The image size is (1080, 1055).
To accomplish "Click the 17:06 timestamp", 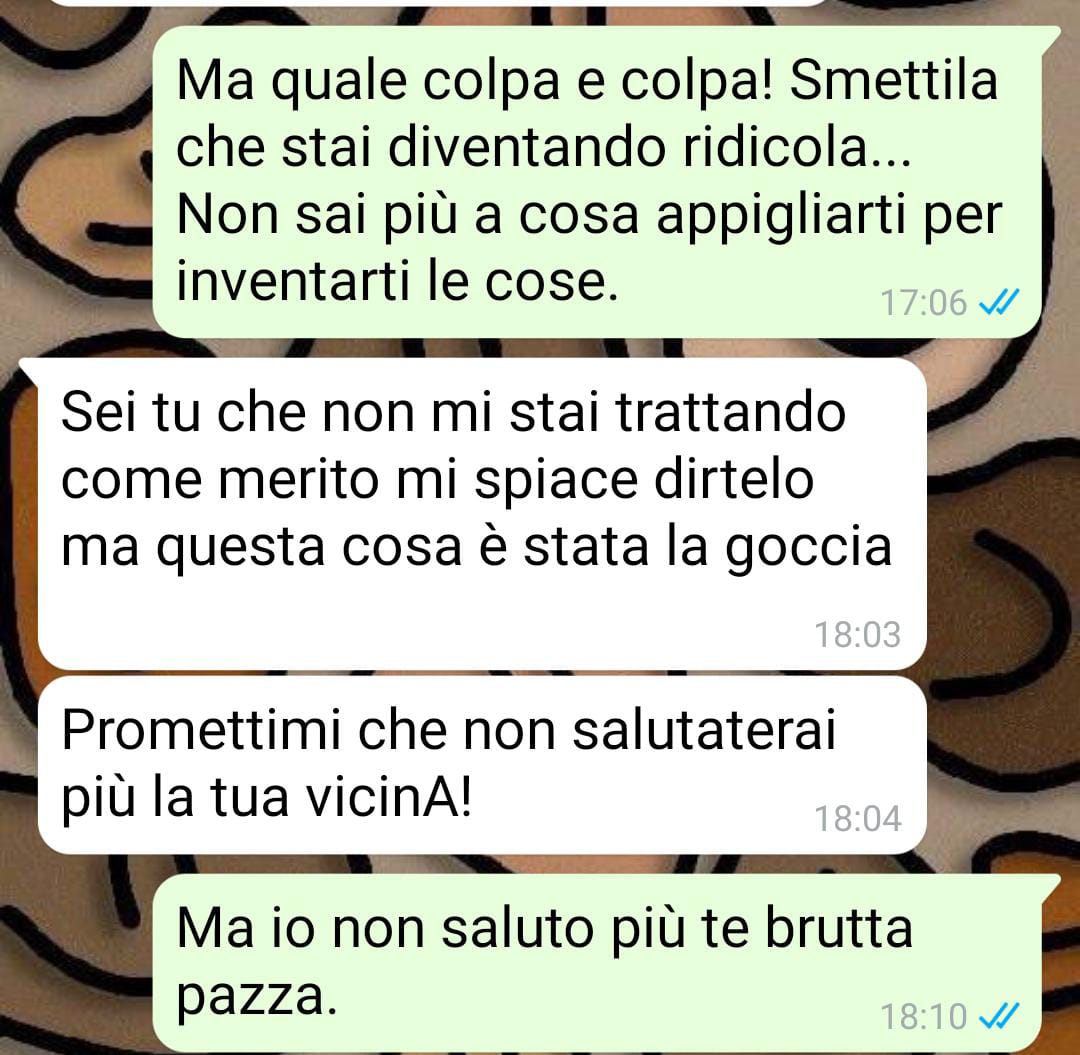I will pos(924,302).
